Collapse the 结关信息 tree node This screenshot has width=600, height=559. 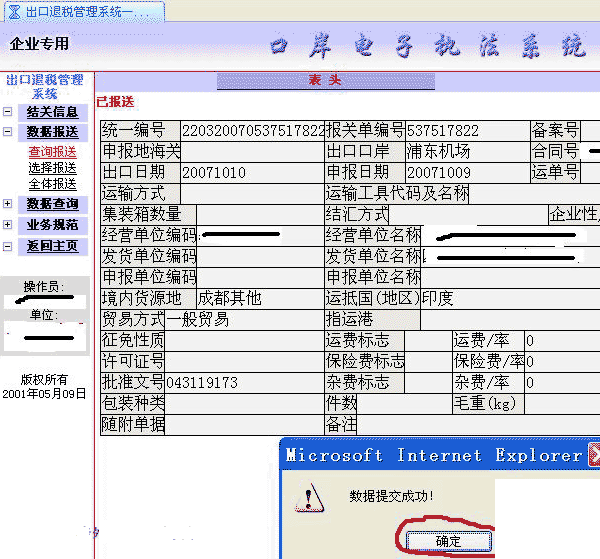[7, 112]
